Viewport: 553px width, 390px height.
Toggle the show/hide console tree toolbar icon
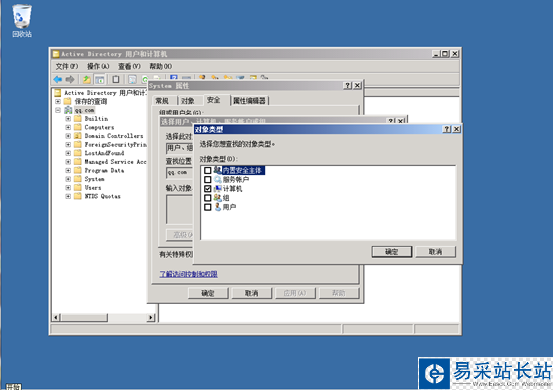pos(100,79)
